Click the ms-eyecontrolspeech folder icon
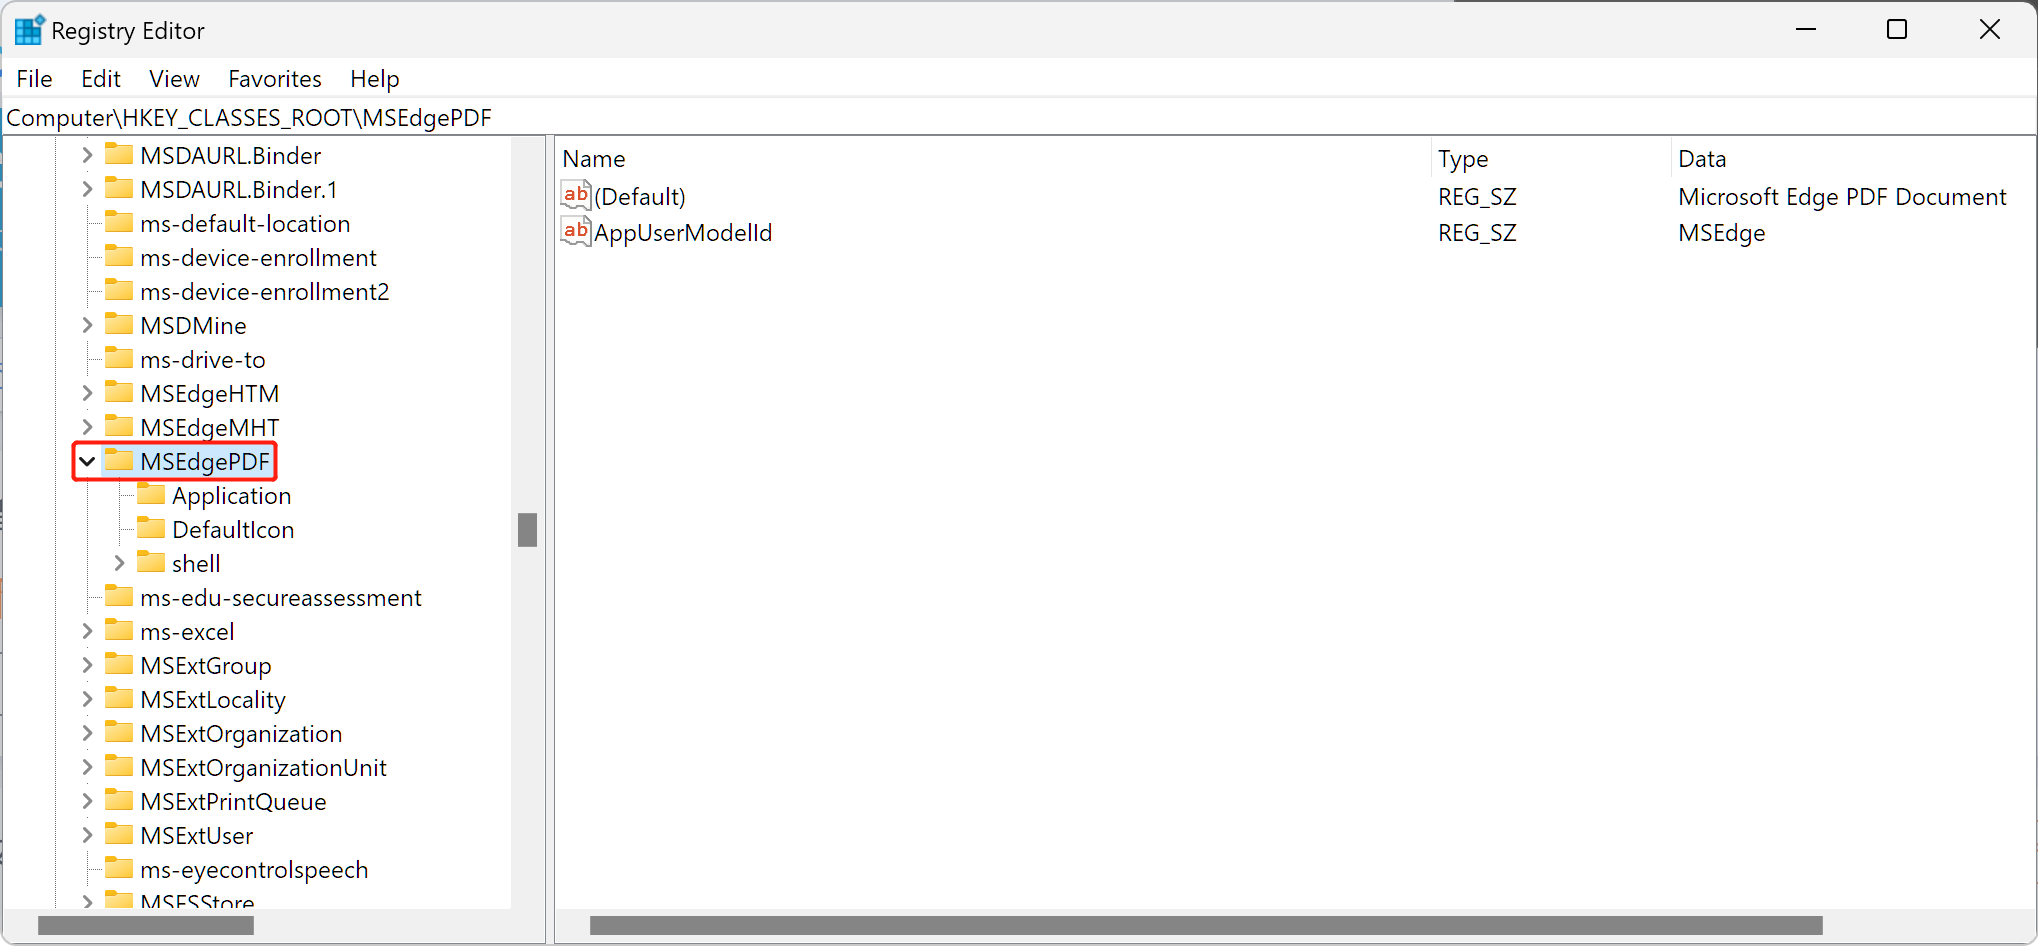 119,869
